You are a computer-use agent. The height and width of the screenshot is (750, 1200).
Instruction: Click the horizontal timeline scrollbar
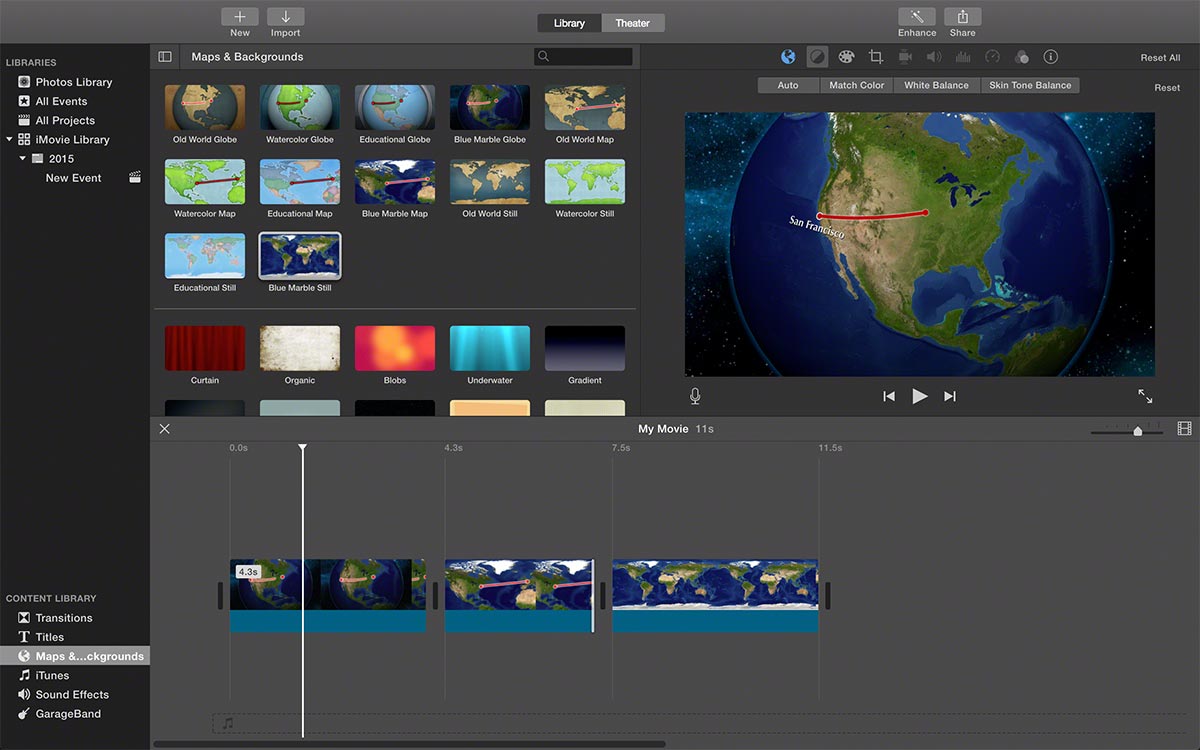tap(409, 744)
